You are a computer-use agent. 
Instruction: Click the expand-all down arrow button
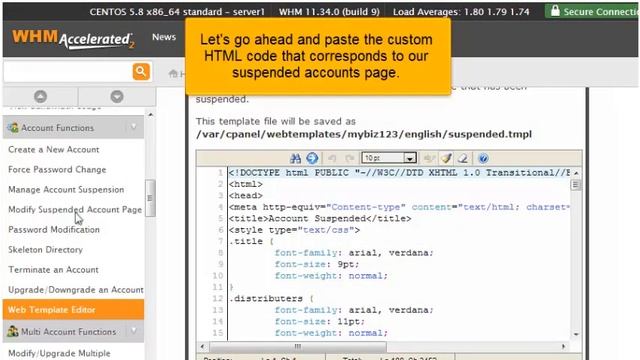click(117, 97)
